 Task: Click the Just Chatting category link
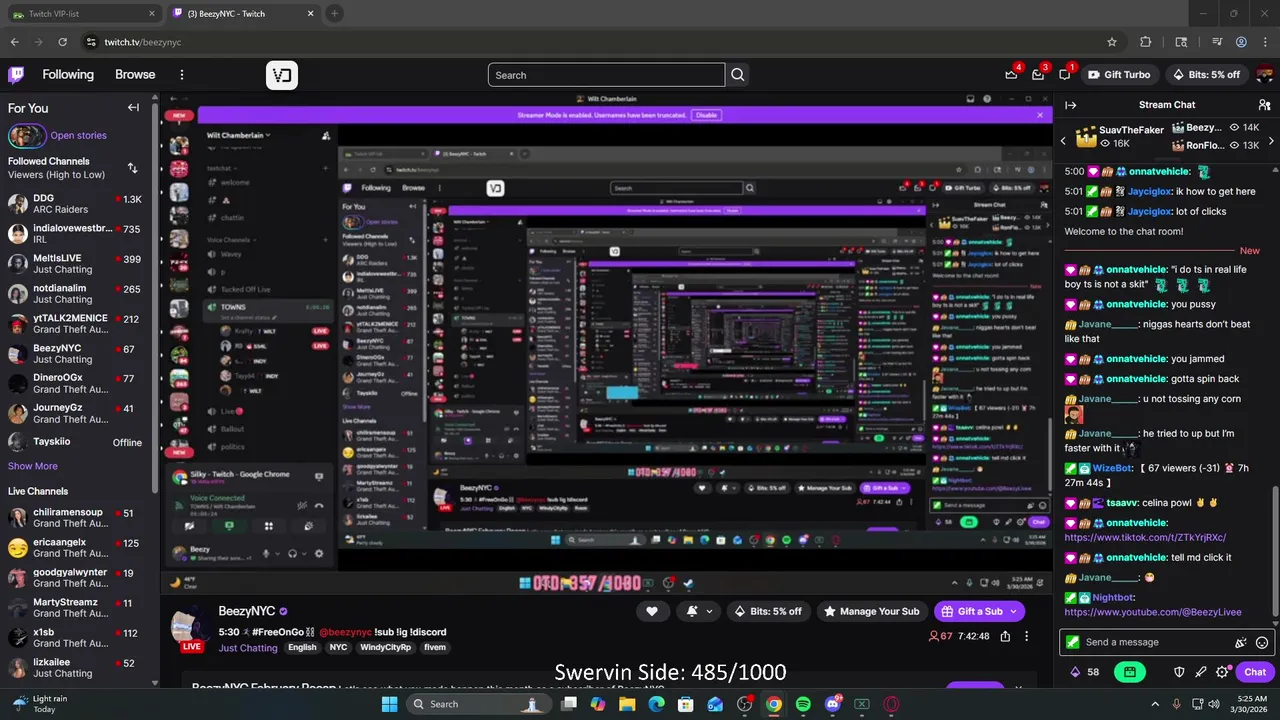click(248, 648)
